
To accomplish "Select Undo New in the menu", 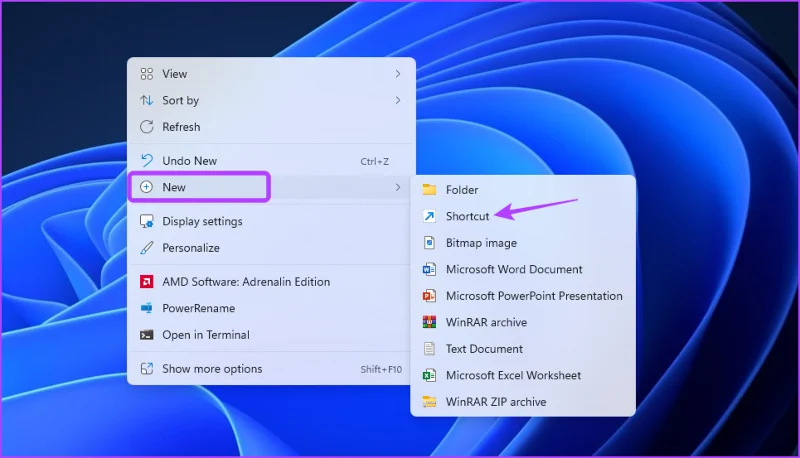I will click(x=271, y=161).
